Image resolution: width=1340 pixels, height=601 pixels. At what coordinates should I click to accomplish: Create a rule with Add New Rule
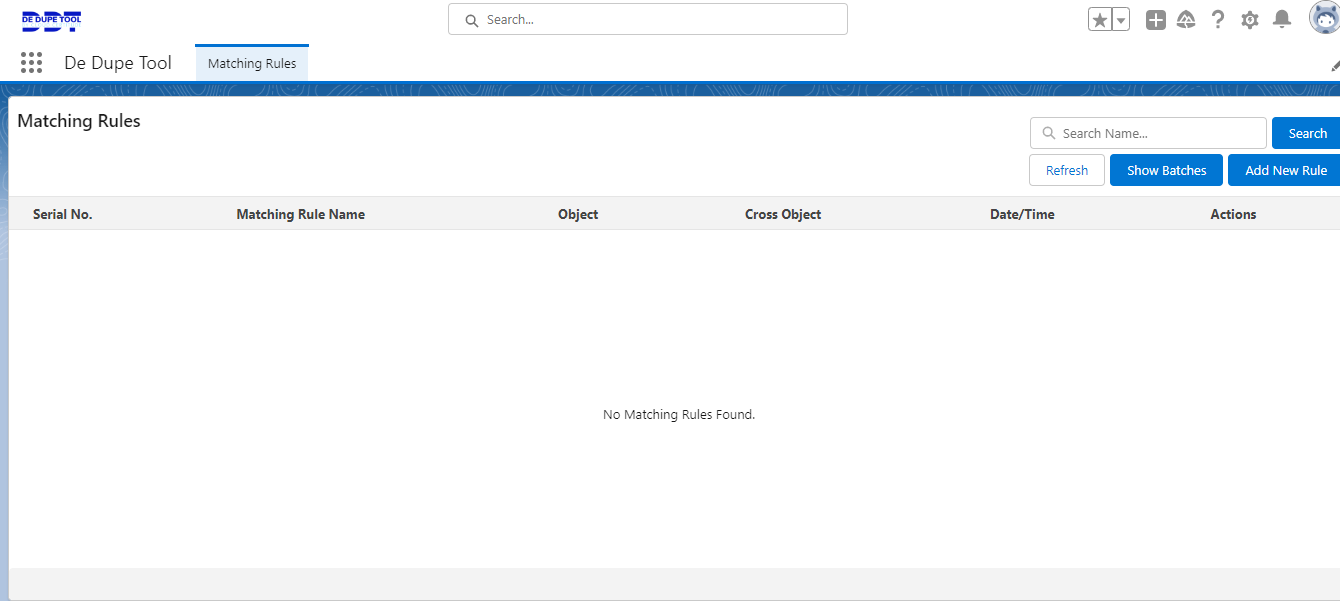click(1285, 170)
